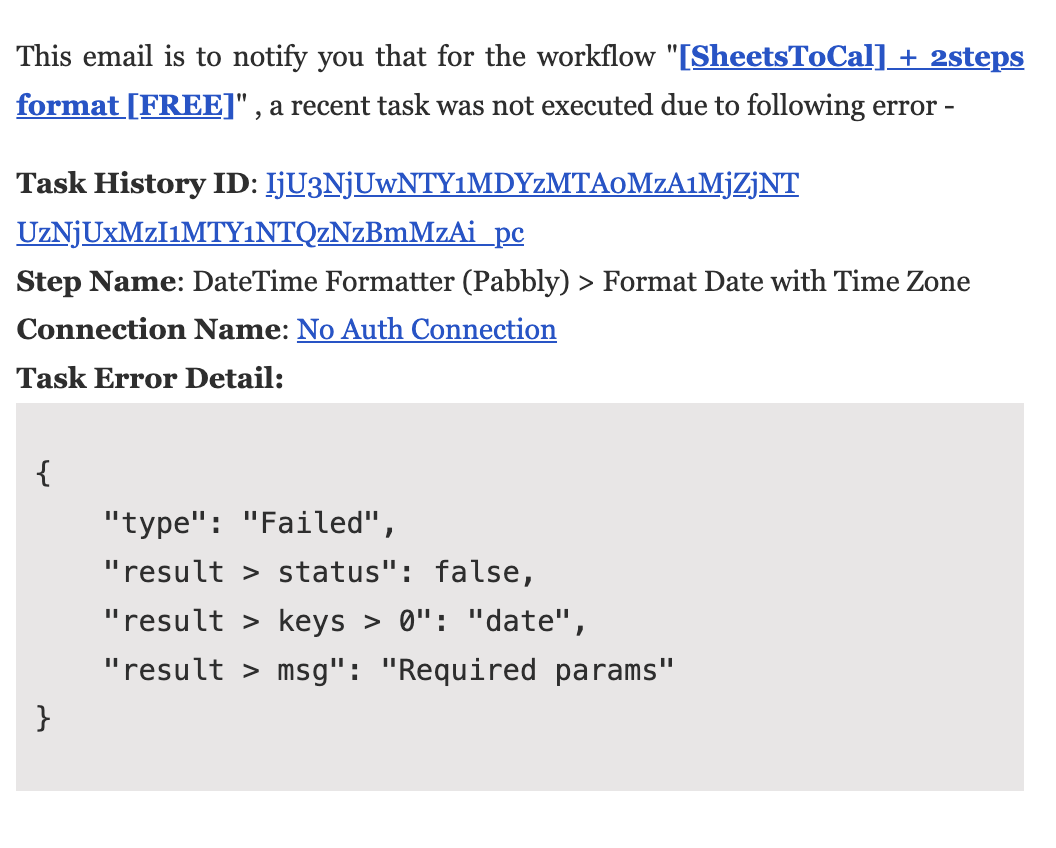Click the "Required params" message value
This screenshot has width=1056, height=848.
point(529,670)
